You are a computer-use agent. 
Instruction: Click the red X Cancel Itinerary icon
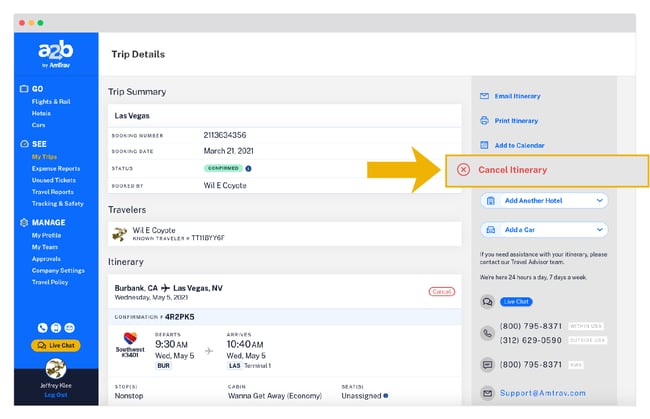click(x=464, y=170)
